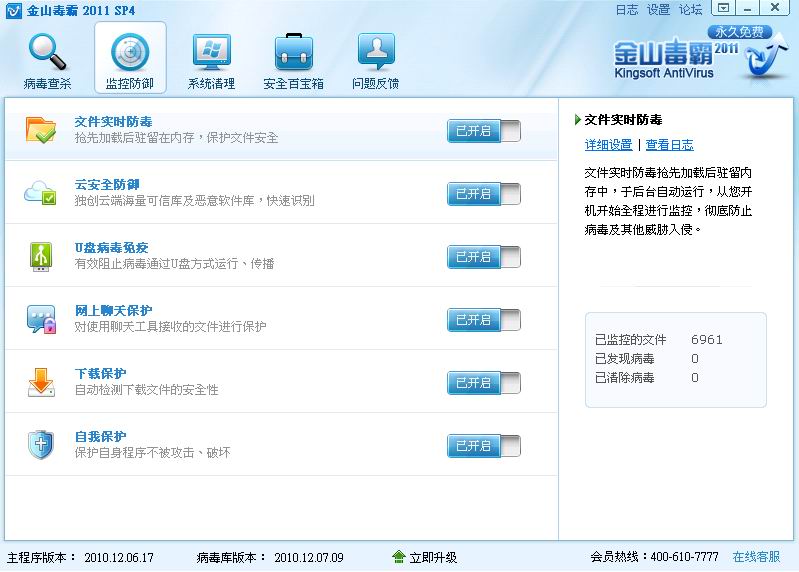Toggle 文件实时防毒 switch off
This screenshot has width=799, height=572.
pos(484,131)
